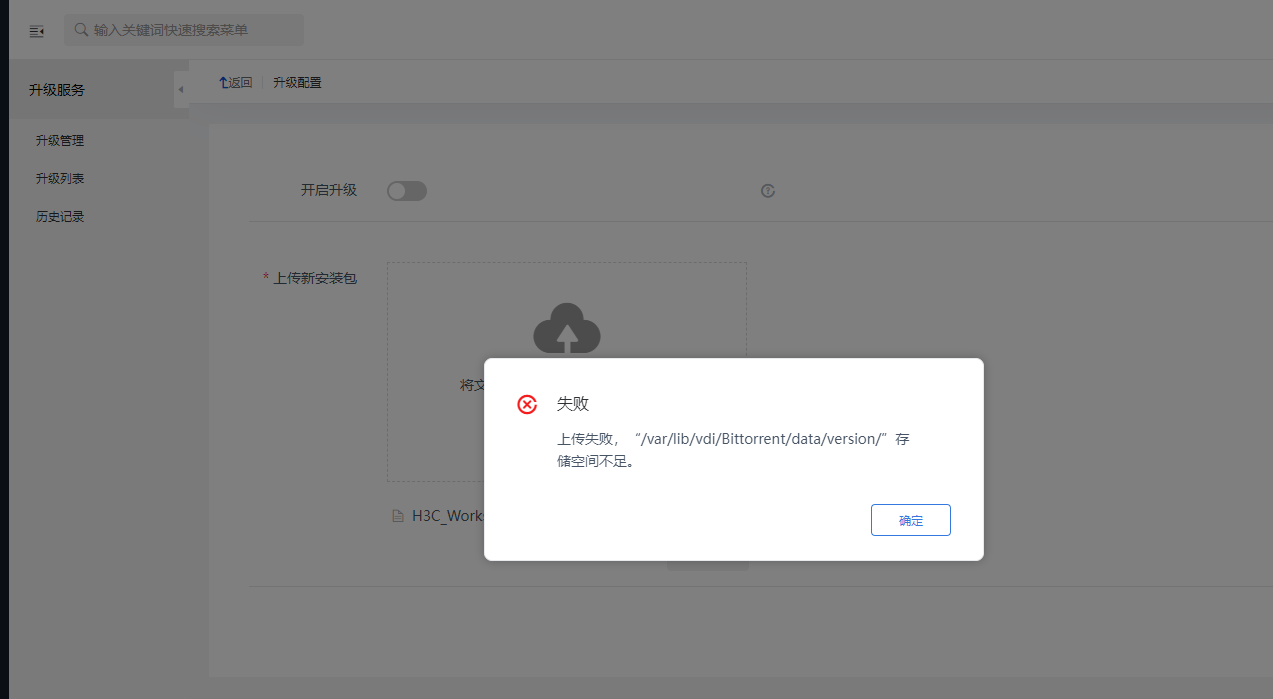Viewport: 1273px width, 699px height.
Task: Click the menu fold icon at top left
Action: 37,31
